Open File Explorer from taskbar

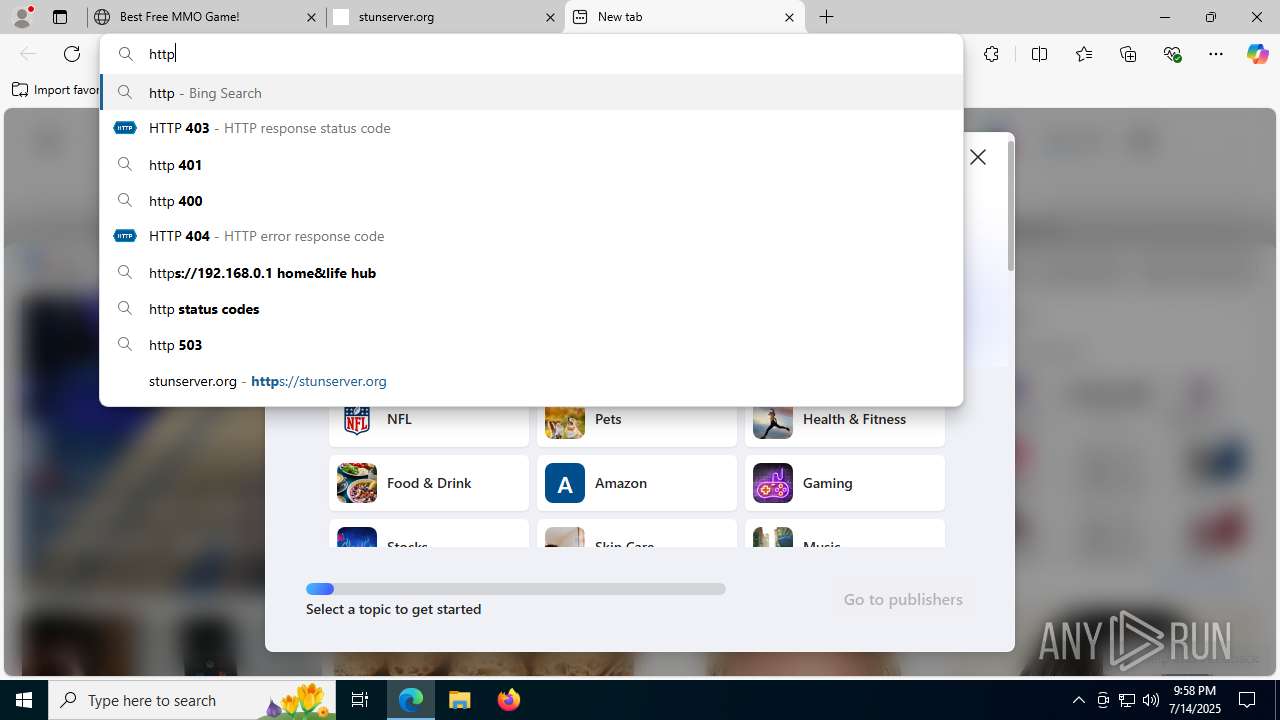(459, 700)
